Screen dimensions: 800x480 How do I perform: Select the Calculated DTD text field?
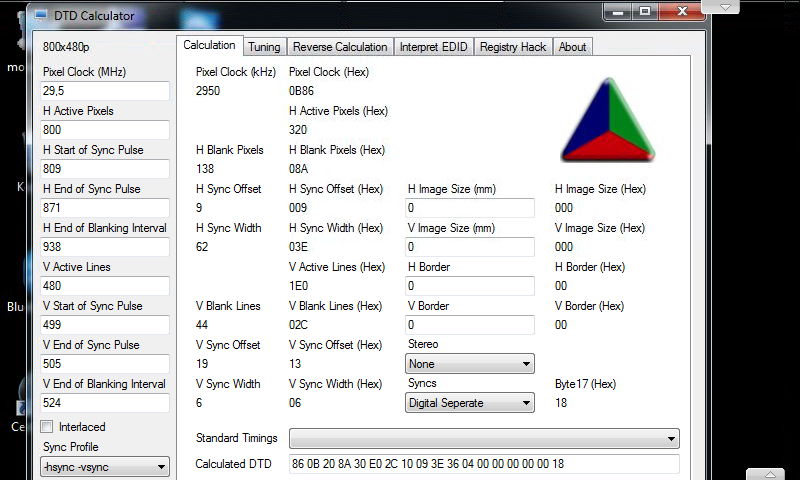[x=484, y=464]
